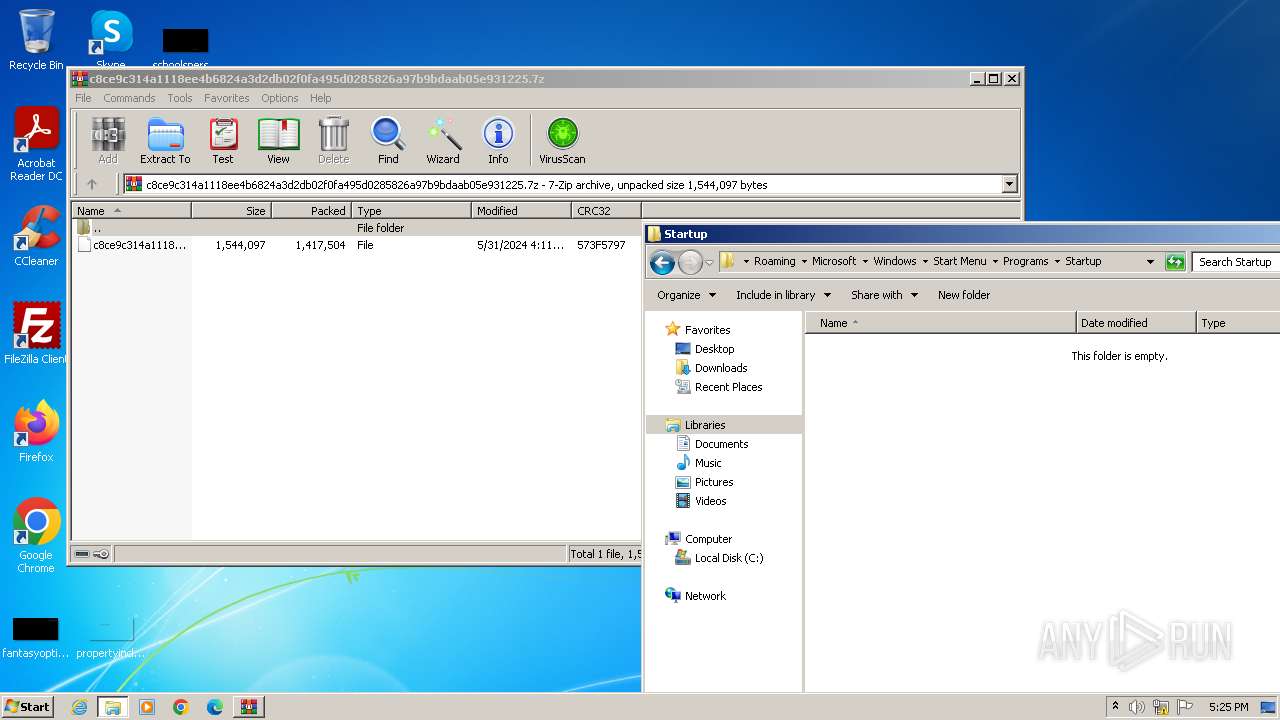Viewport: 1280px width, 720px height.
Task: Open Internet Explorer from the taskbar
Action: (x=79, y=707)
